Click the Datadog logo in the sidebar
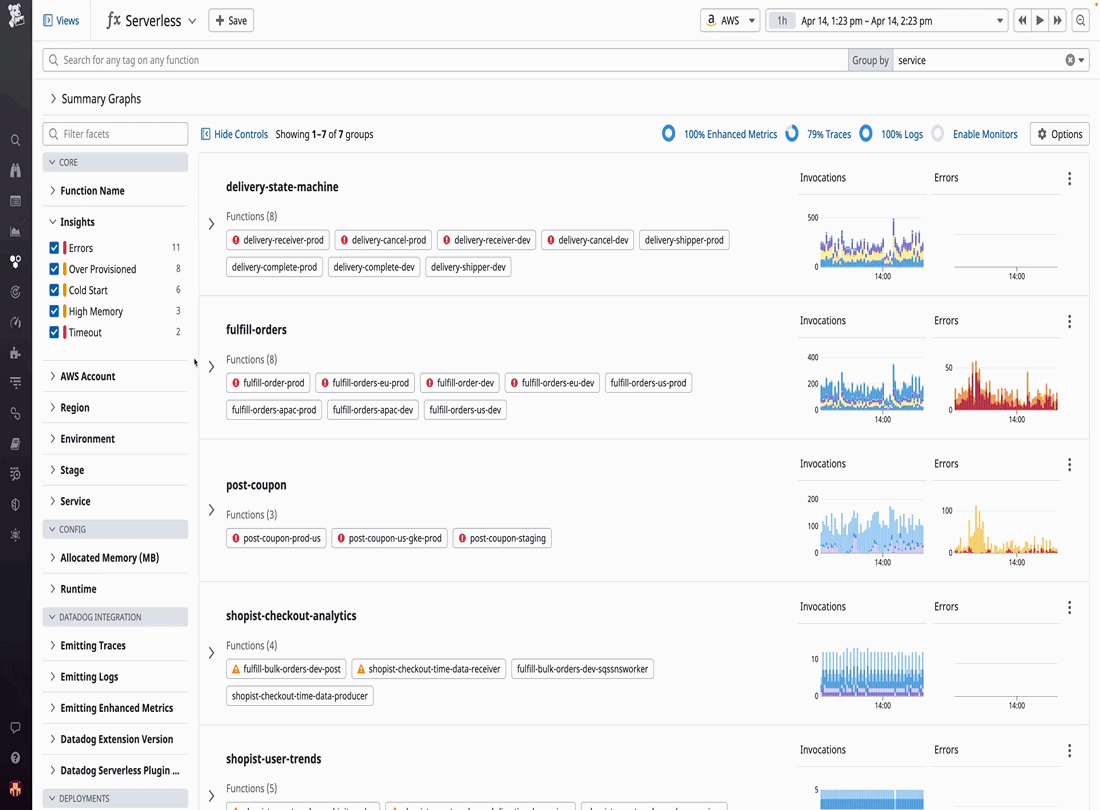 click(15, 15)
